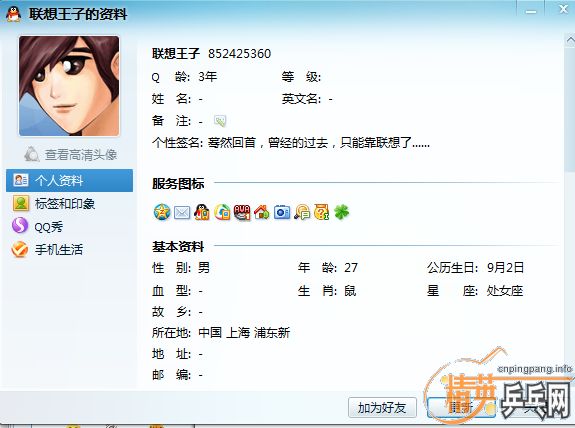Click the 加为好友 button

click(382, 407)
